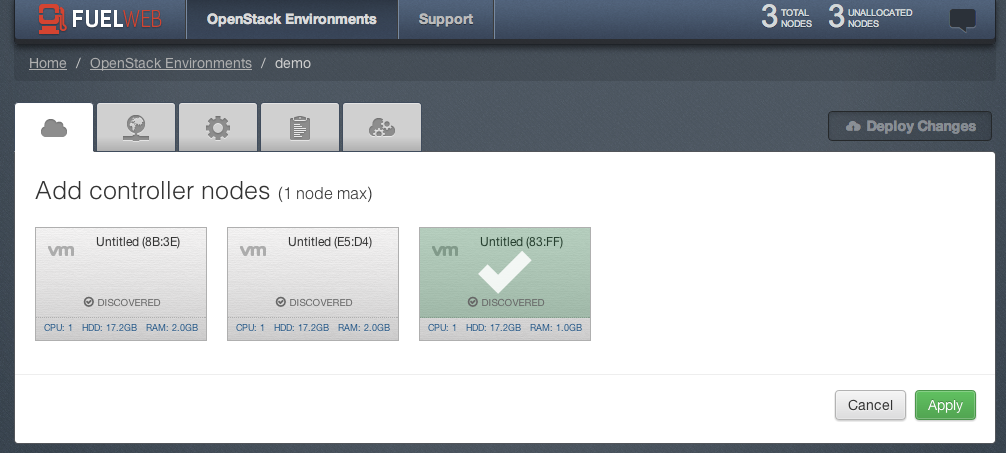The width and height of the screenshot is (1006, 453).
Task: Open the notifications speech bubble icon
Action: click(962, 20)
